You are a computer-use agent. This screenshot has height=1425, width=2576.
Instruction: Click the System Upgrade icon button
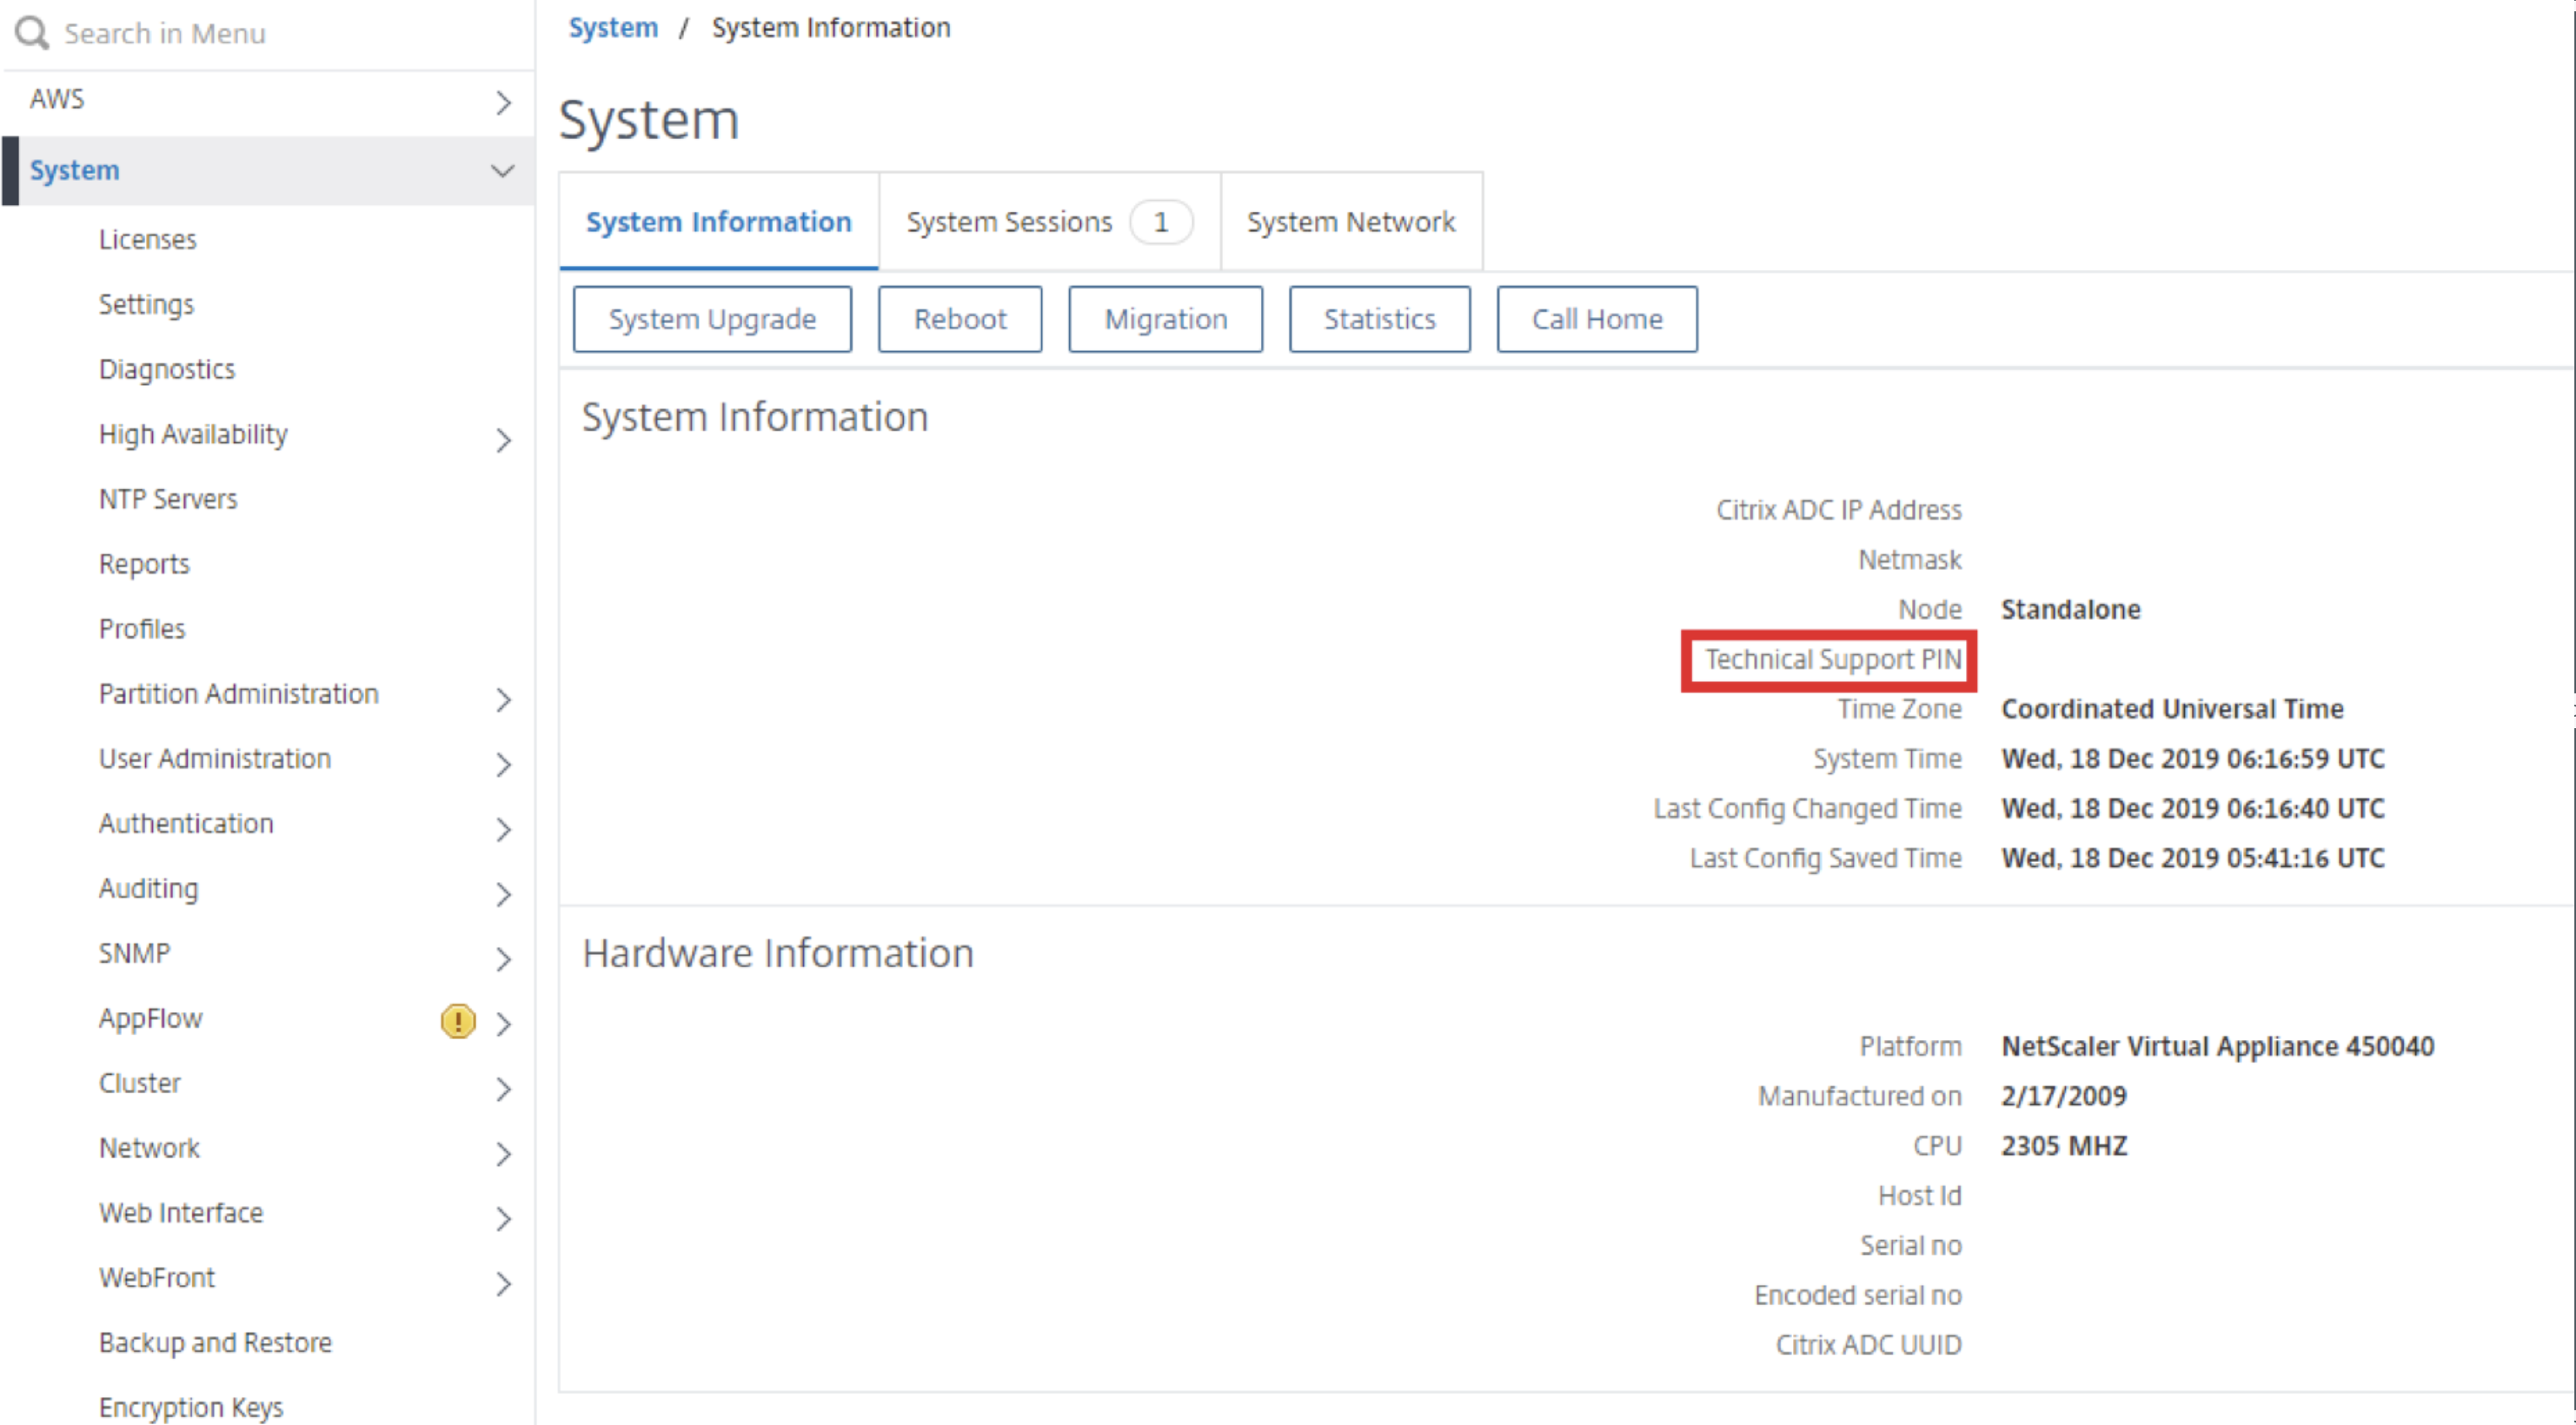(711, 320)
